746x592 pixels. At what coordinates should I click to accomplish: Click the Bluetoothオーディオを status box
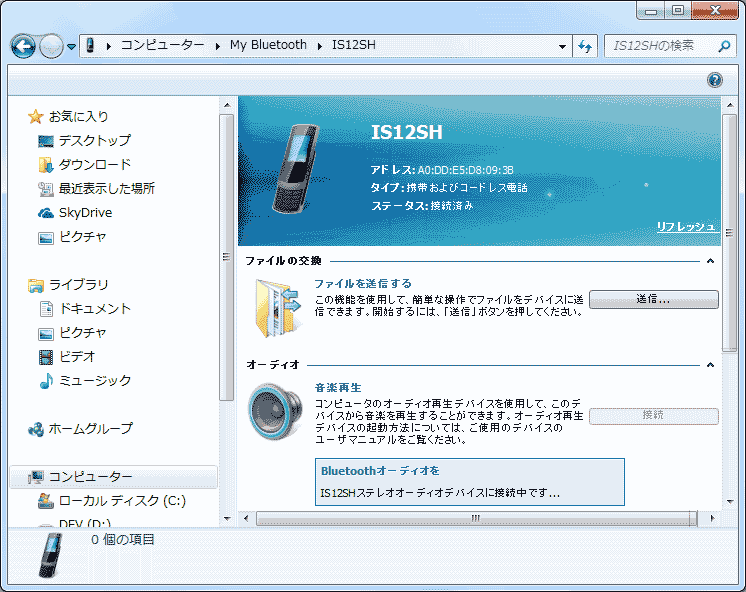tap(470, 482)
